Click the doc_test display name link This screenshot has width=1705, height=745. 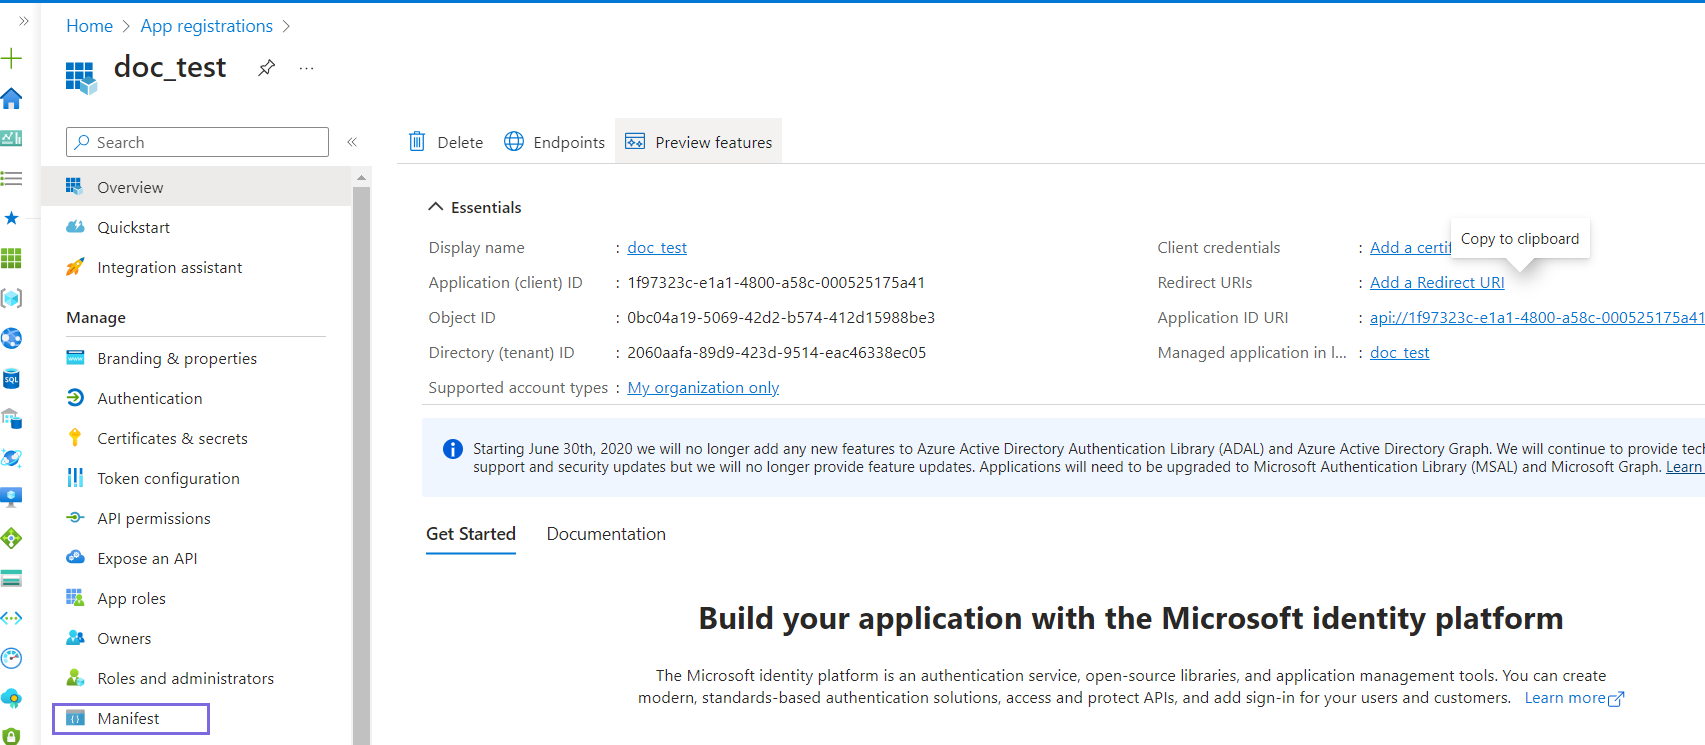[x=657, y=247]
